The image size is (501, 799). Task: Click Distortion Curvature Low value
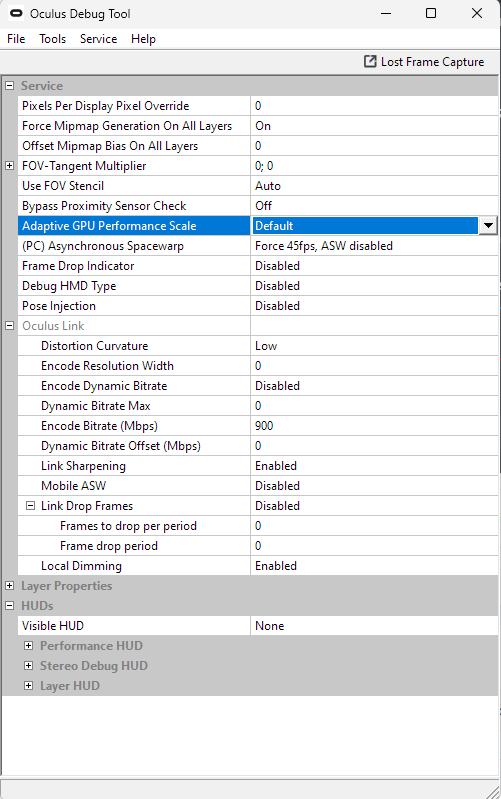374,345
